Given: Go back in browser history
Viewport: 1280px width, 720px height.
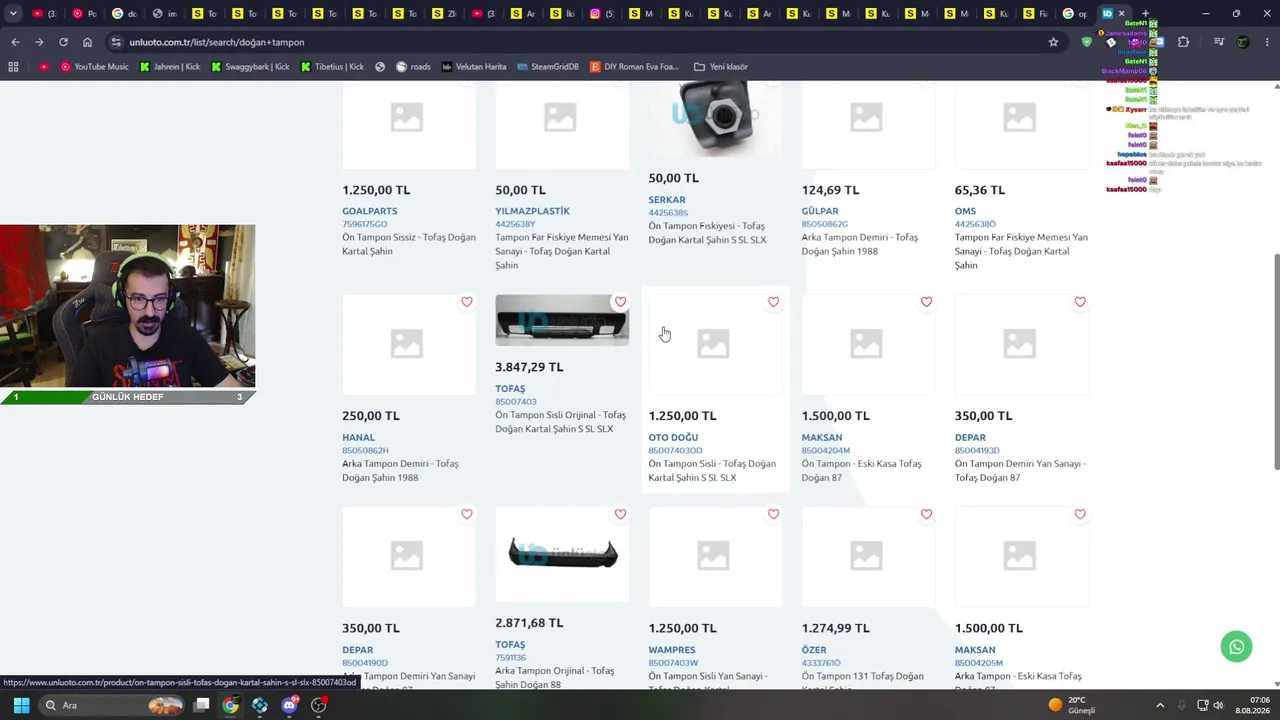Looking at the screenshot, I should click(15, 42).
